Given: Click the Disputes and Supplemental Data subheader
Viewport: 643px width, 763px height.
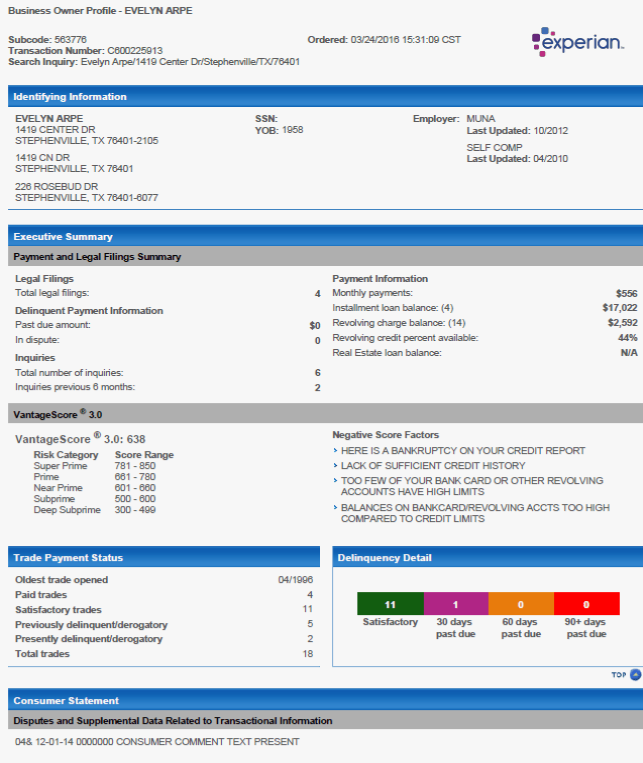Looking at the screenshot, I should click(x=325, y=720).
